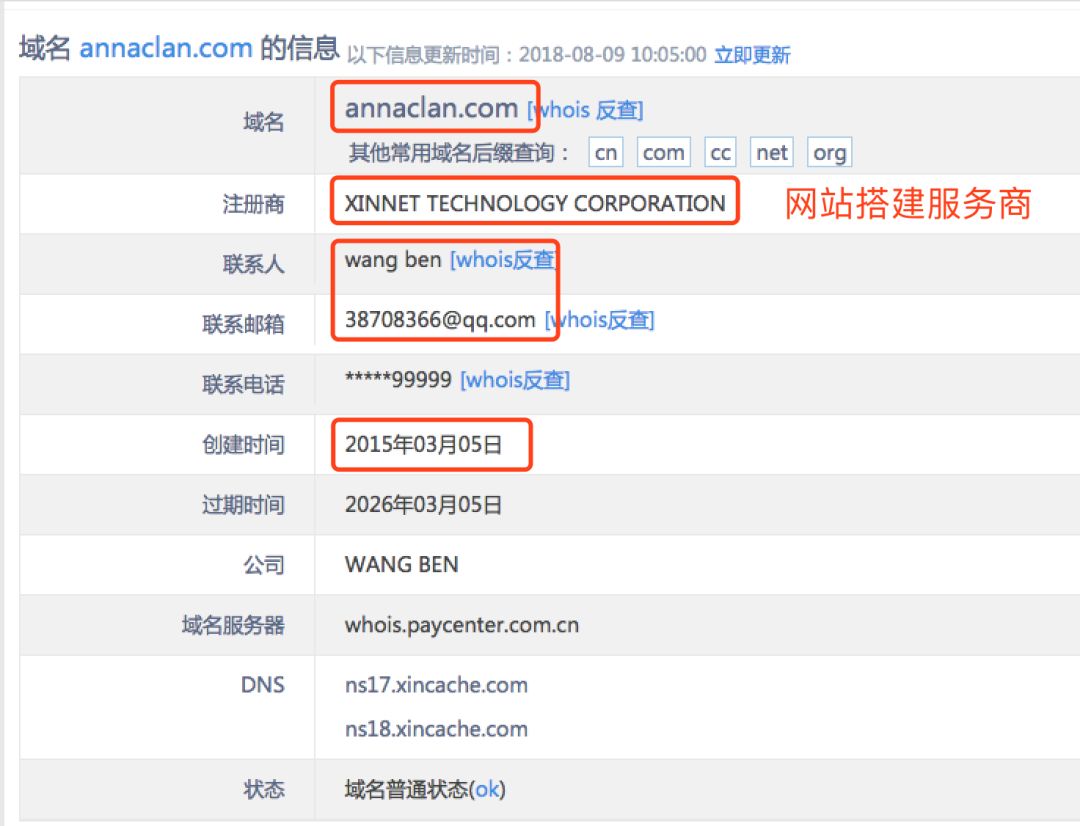Query the com domain suffix
1080x826 pixels.
pos(663,152)
